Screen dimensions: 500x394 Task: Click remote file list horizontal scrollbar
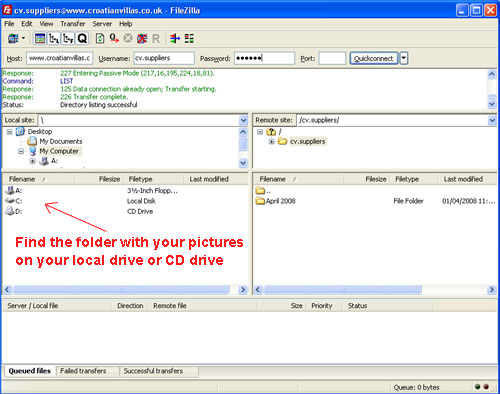pos(343,290)
